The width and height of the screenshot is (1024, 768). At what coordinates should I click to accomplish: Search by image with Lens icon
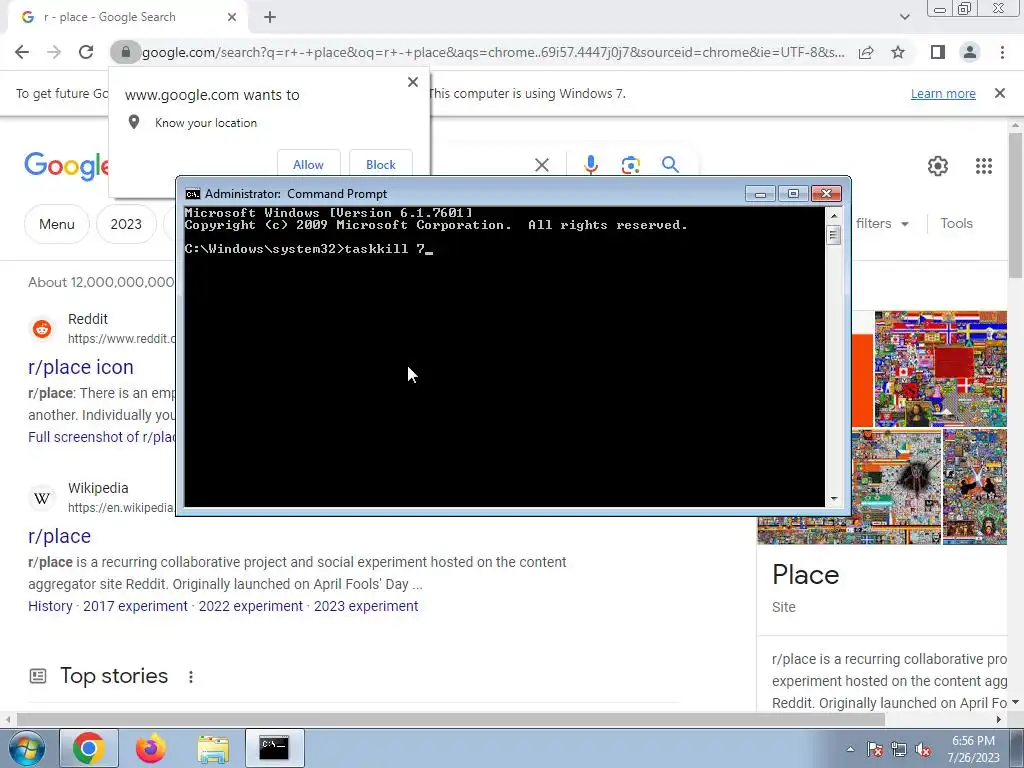630,165
